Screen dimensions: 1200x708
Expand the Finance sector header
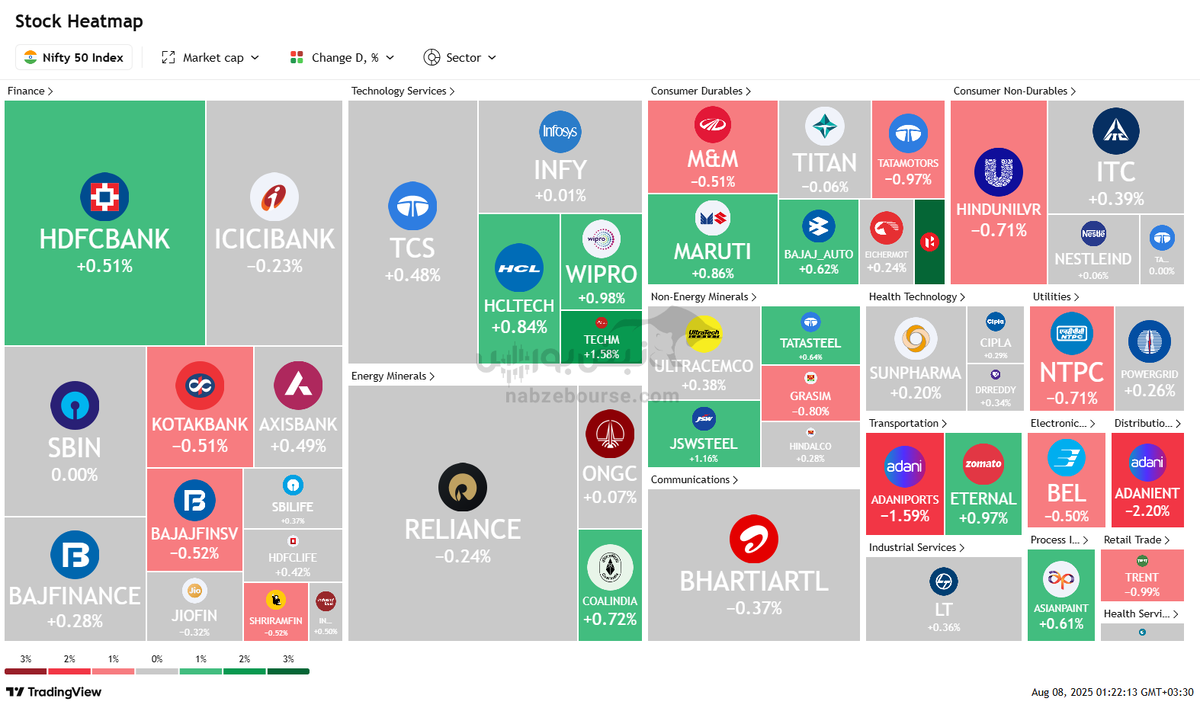click(30, 91)
